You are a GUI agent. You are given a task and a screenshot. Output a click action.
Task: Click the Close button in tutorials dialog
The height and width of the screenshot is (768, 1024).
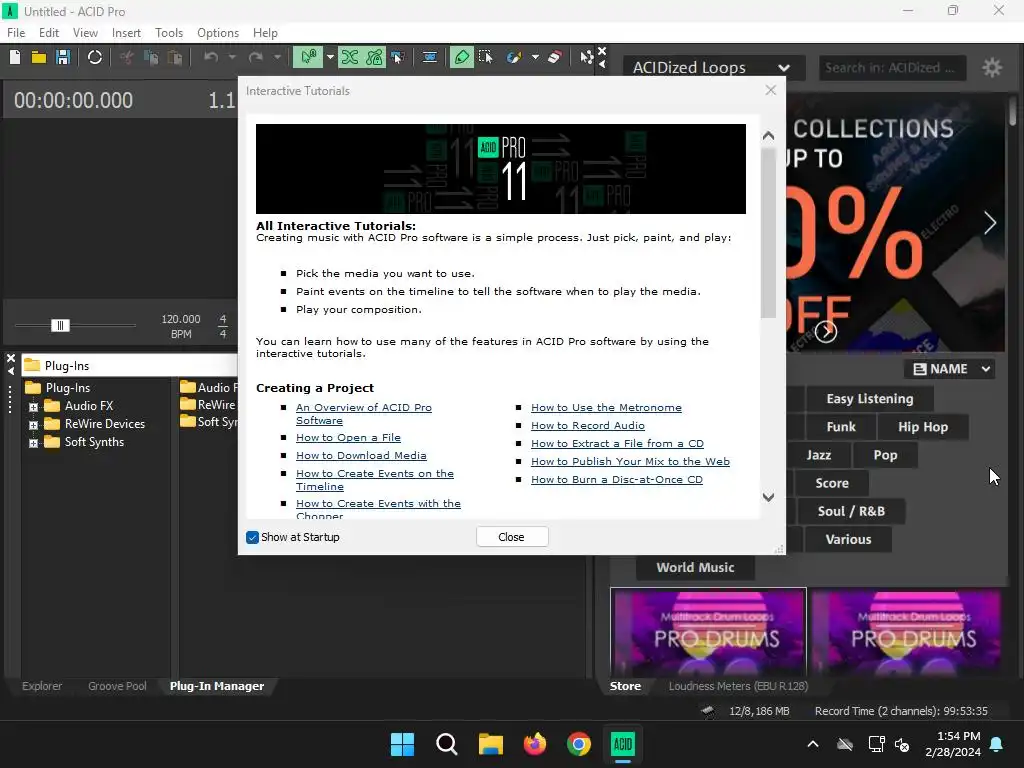click(x=512, y=537)
